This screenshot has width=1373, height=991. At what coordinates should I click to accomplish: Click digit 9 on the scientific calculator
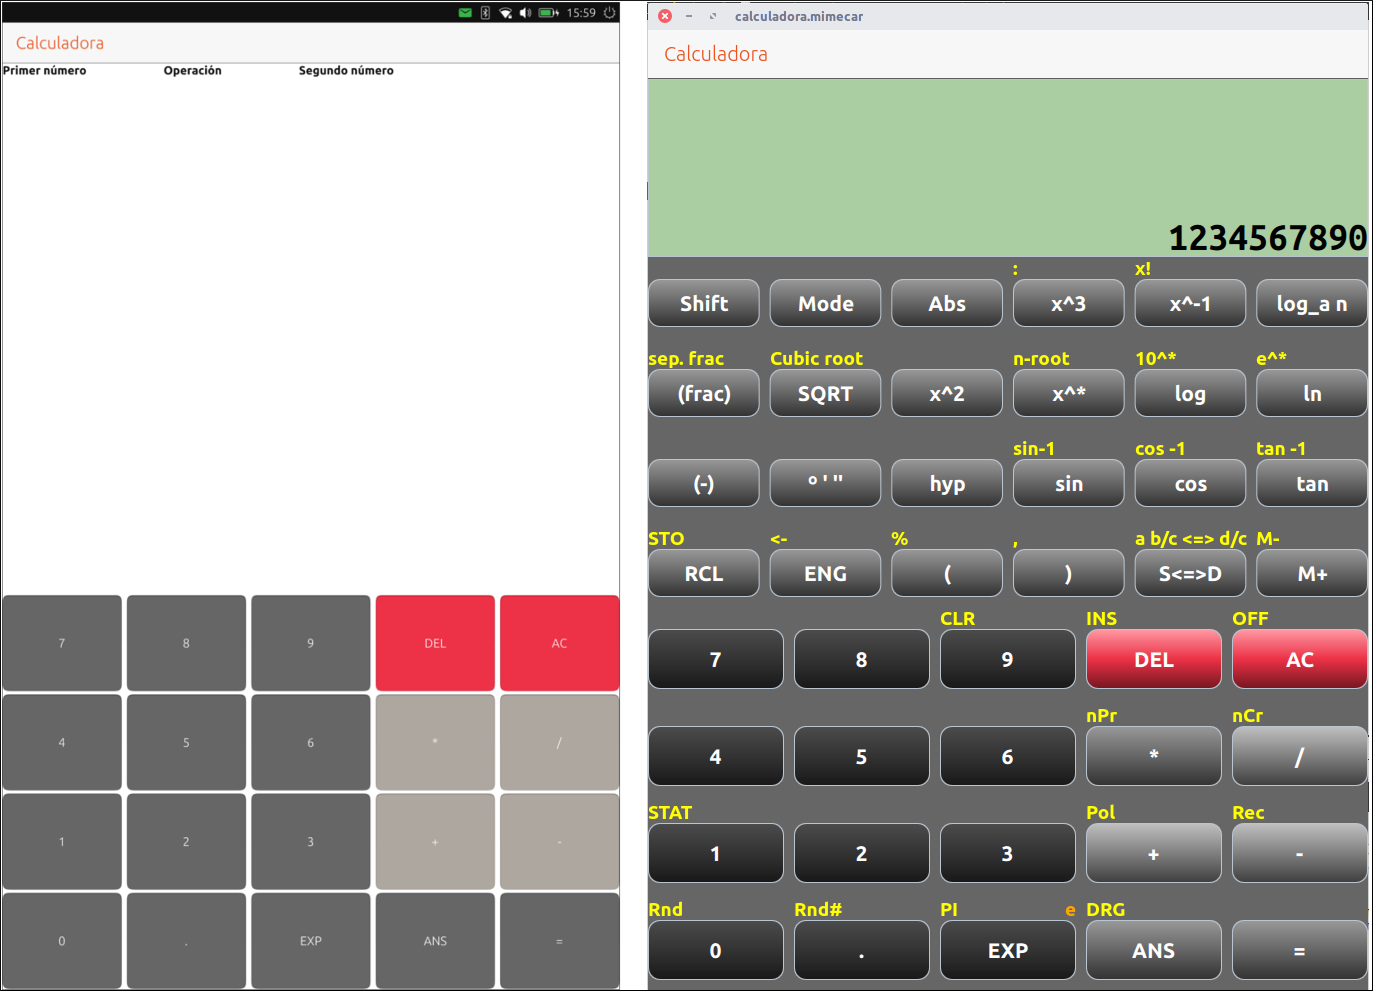[1008, 659]
